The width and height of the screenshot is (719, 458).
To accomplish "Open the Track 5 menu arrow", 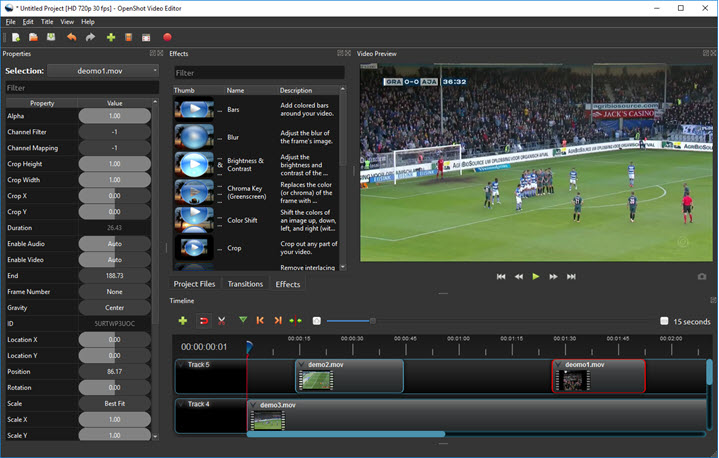I will tap(182, 365).
